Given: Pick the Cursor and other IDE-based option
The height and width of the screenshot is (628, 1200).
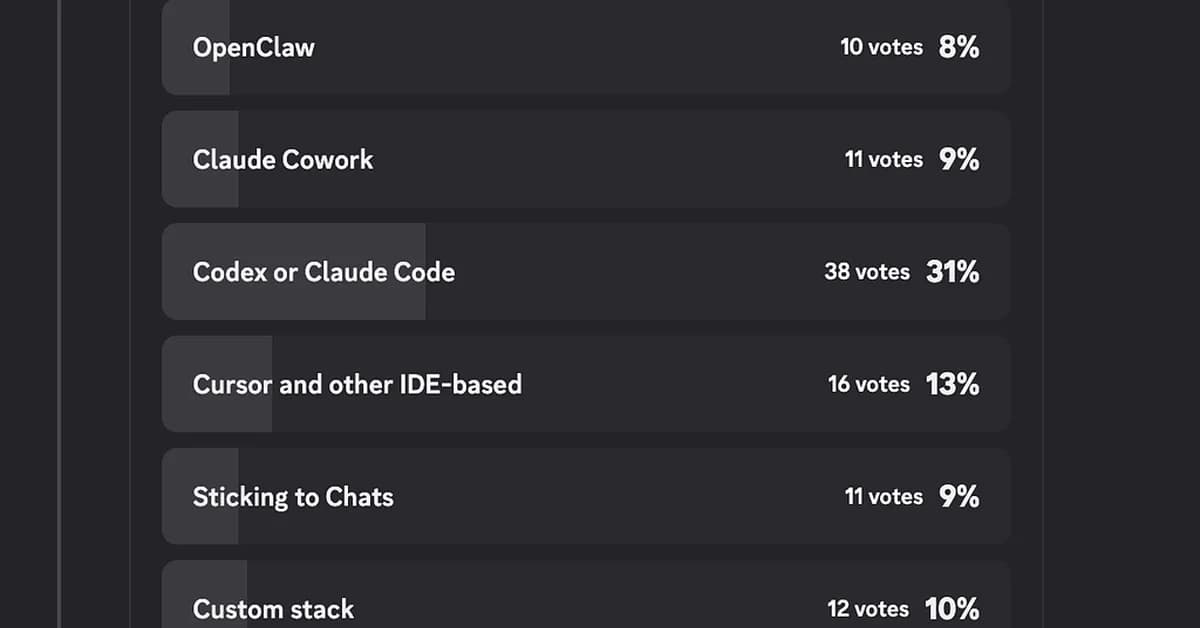Looking at the screenshot, I should click(357, 384).
